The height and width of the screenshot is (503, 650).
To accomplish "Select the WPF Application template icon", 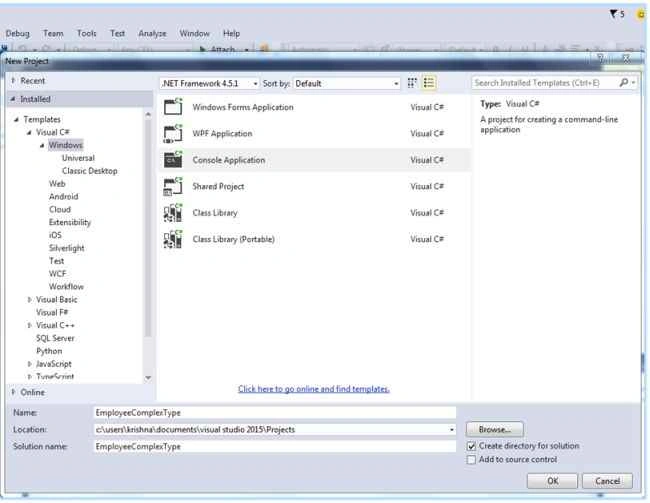I will point(173,133).
